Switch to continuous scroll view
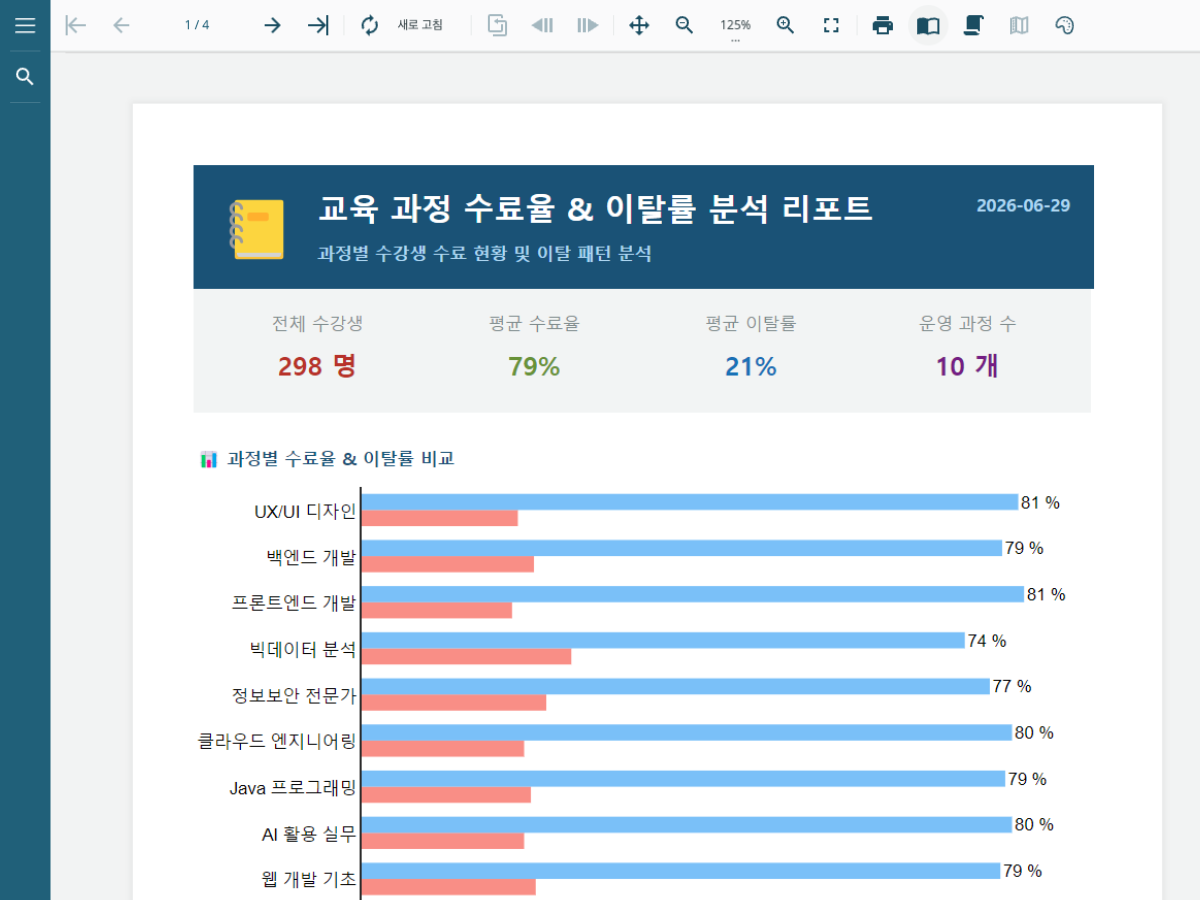Screen dimensions: 1200x900 973,25
